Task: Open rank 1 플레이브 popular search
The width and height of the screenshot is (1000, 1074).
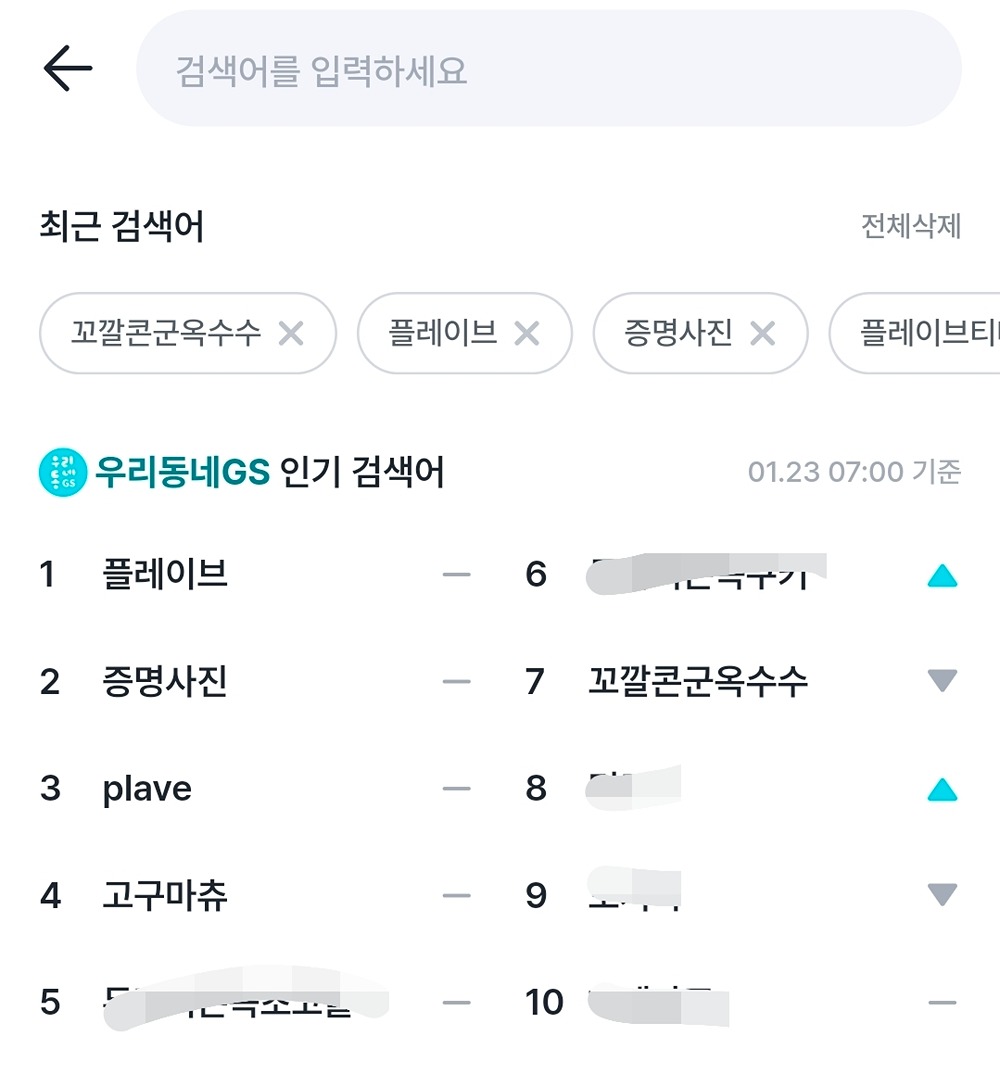Action: (165, 574)
